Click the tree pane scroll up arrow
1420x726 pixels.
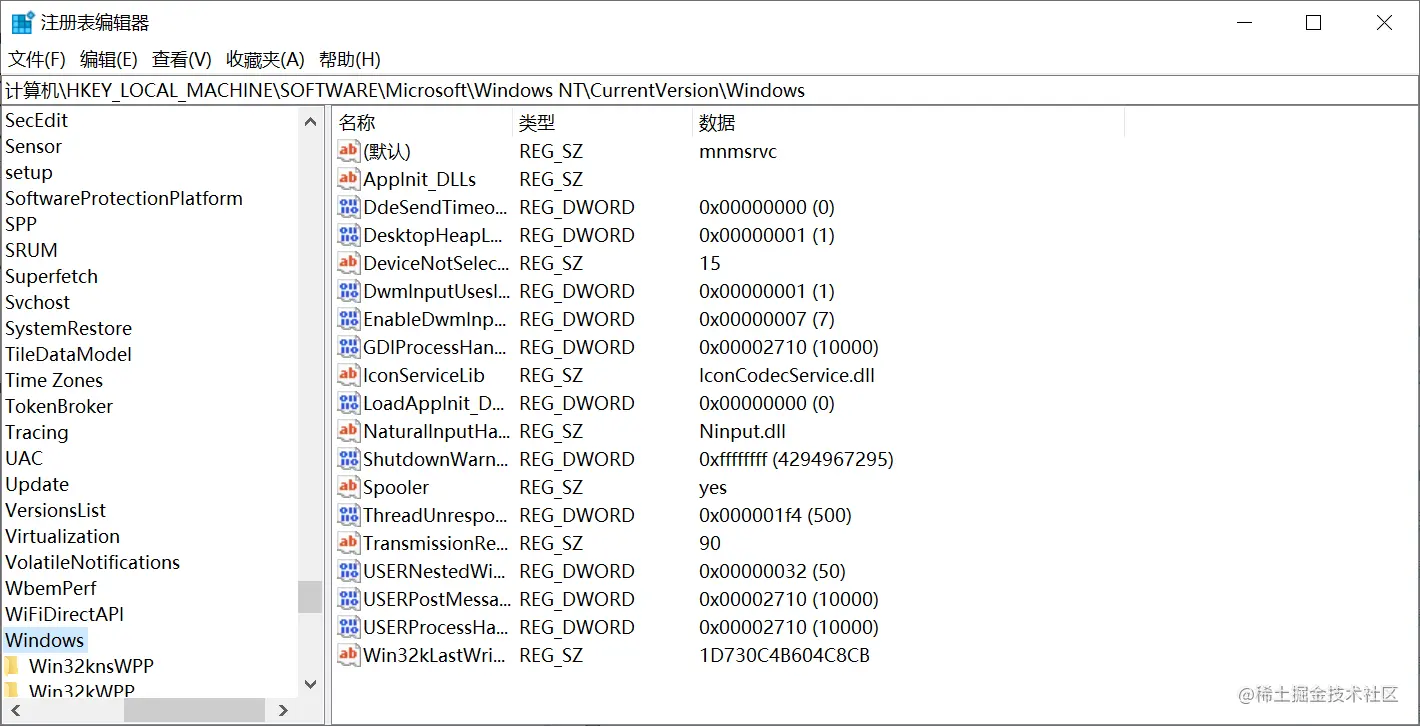(310, 122)
